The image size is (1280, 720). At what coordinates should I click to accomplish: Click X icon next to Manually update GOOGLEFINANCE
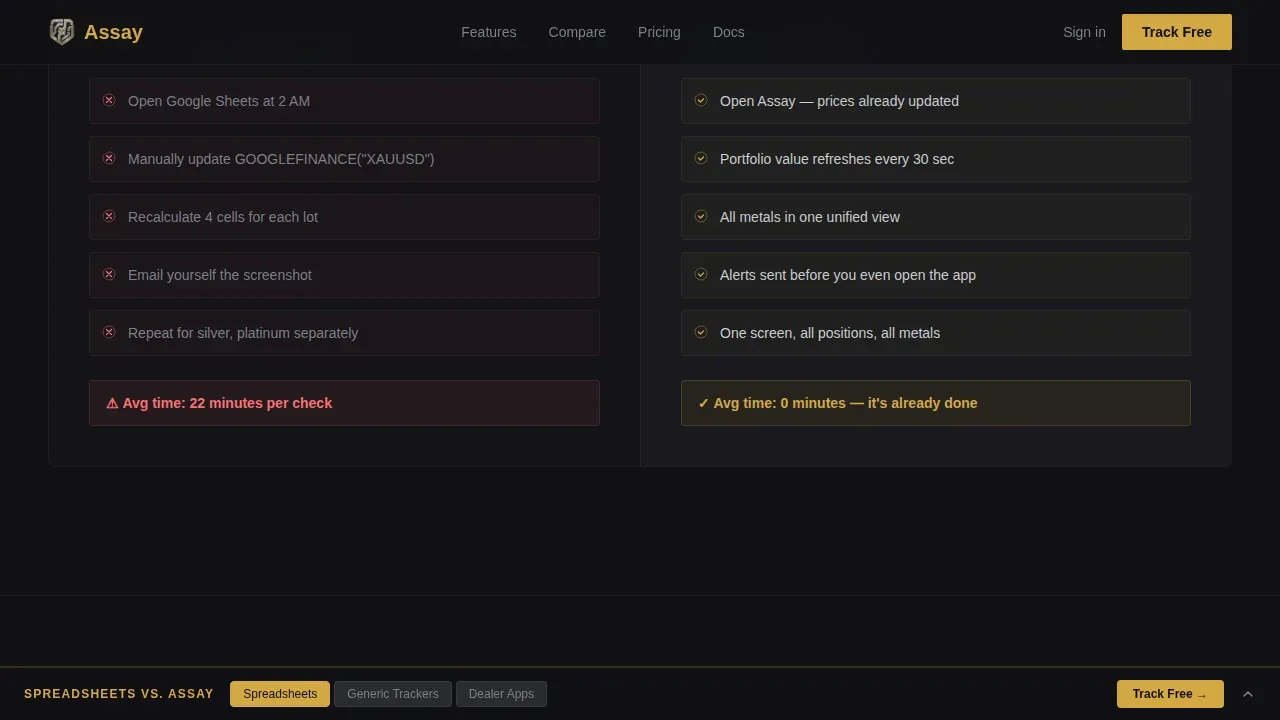[x=109, y=158]
